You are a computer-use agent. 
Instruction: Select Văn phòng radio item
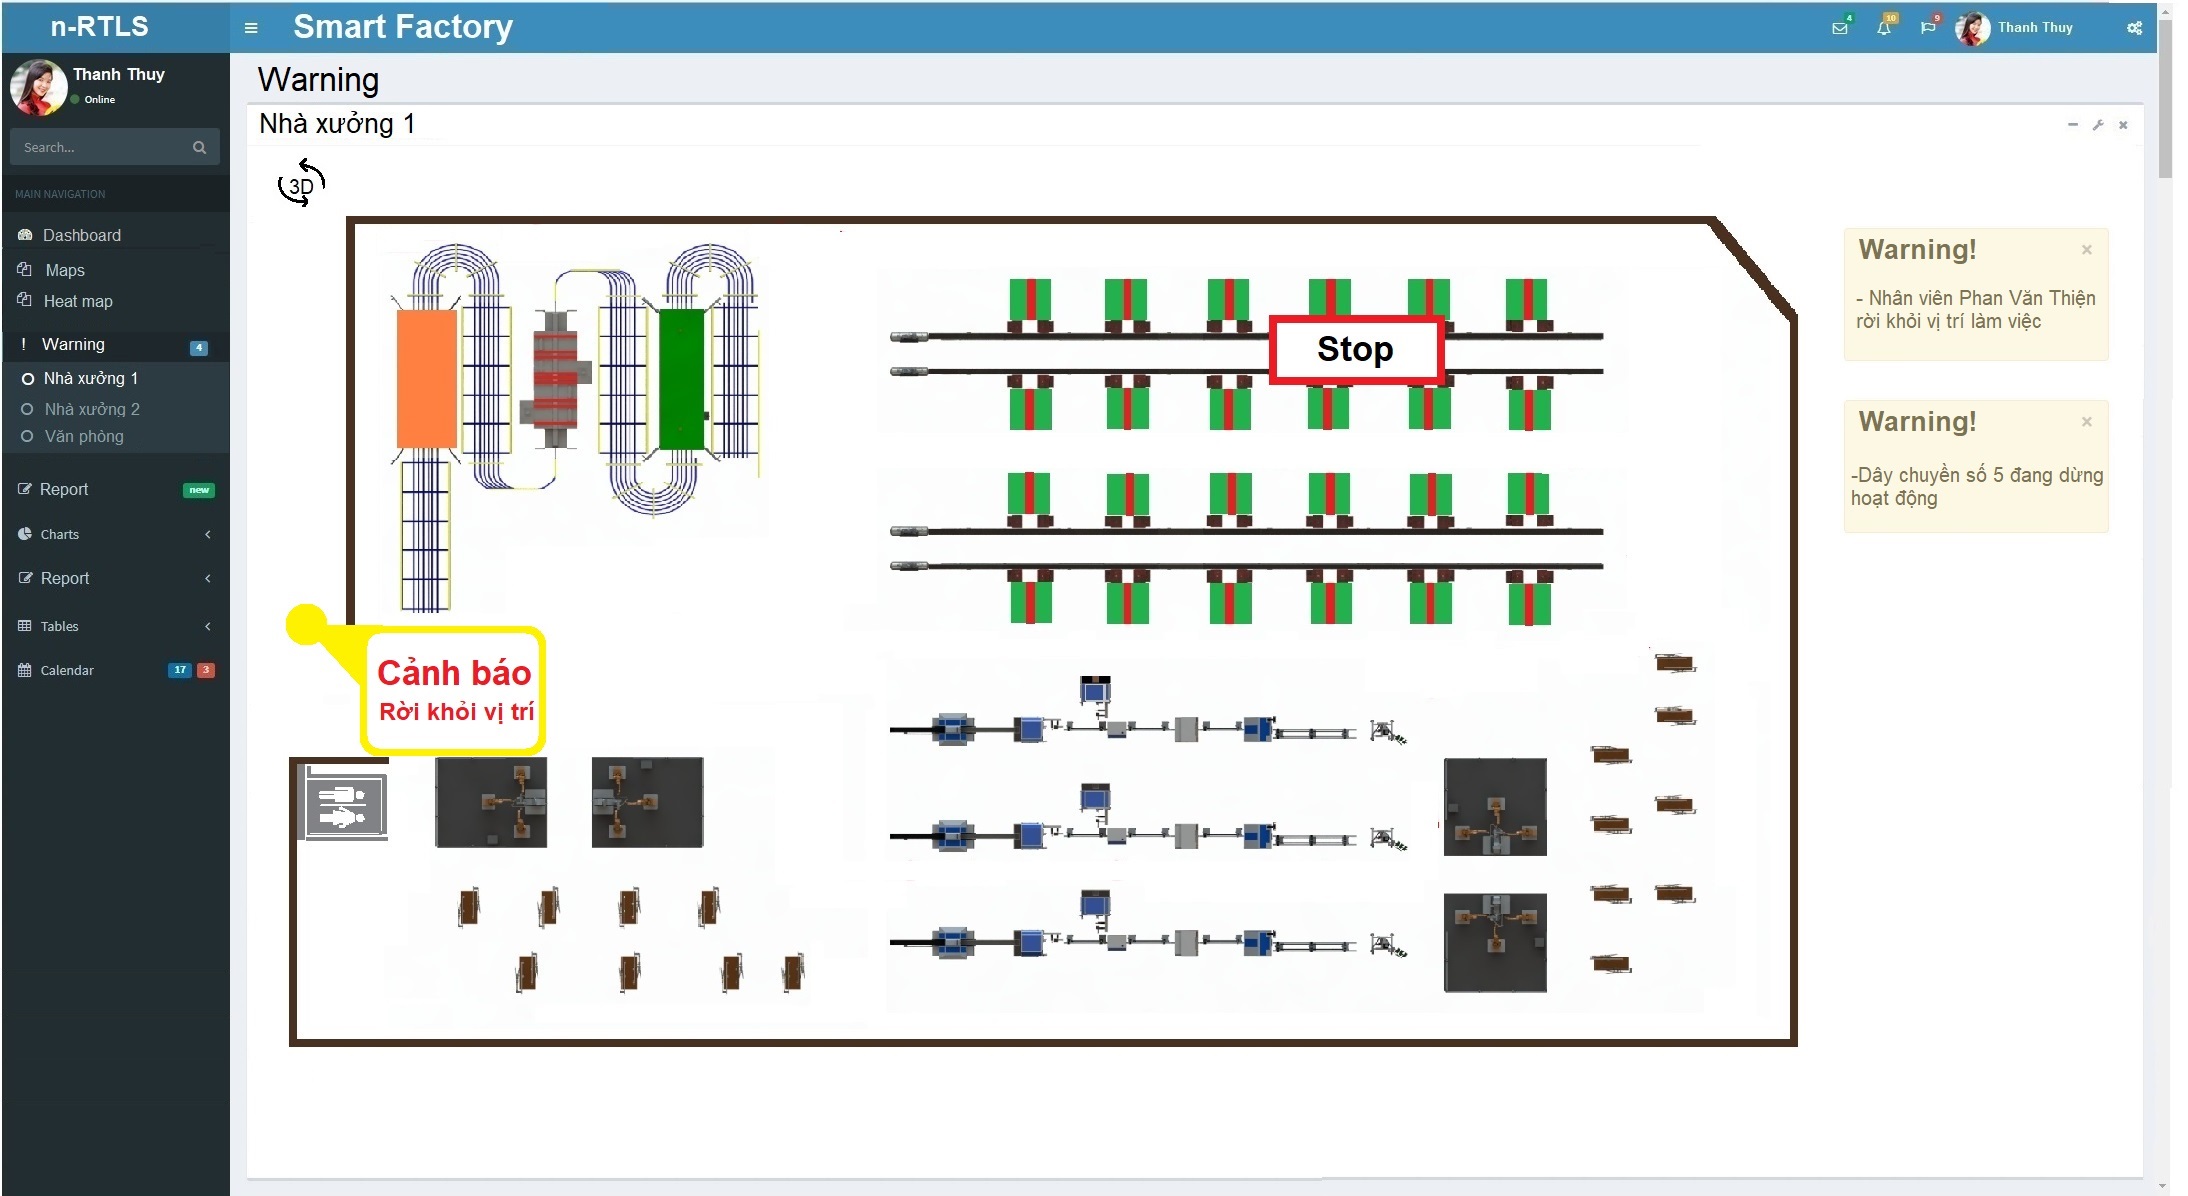tap(83, 436)
